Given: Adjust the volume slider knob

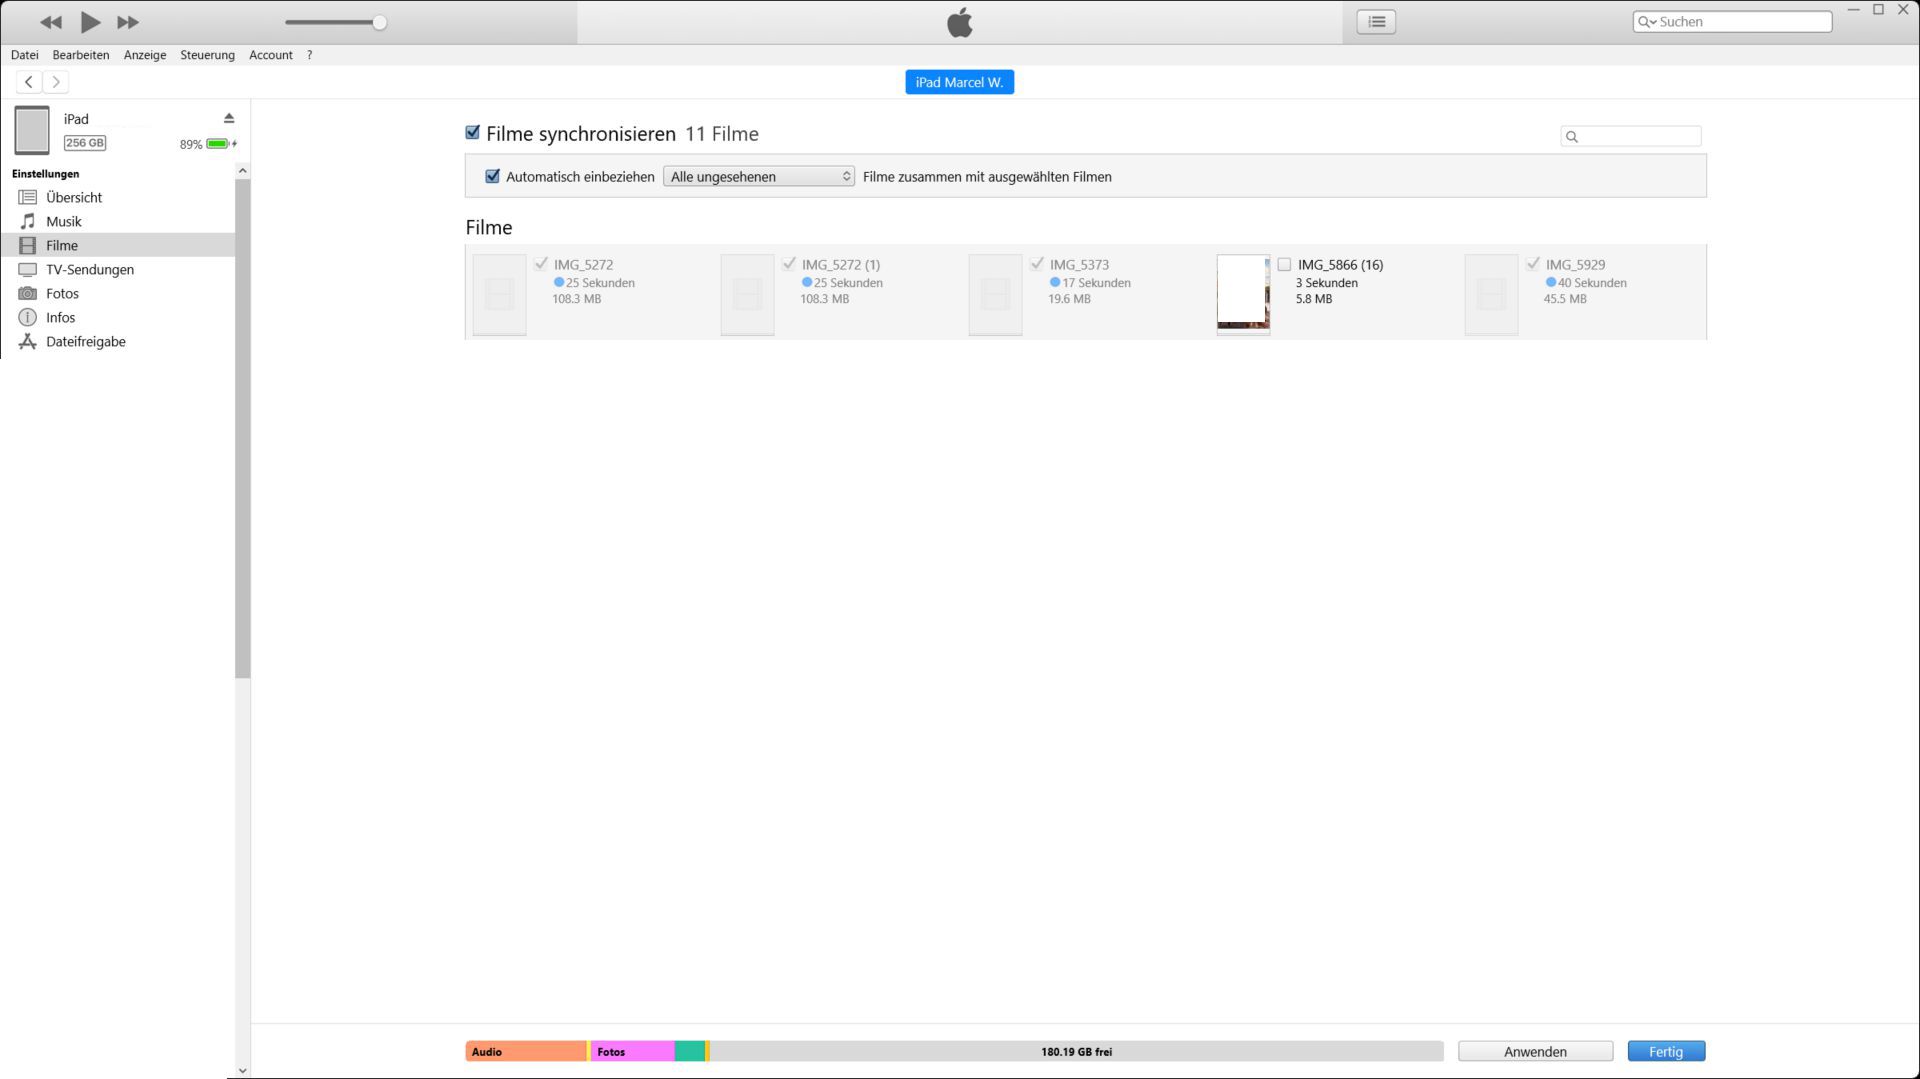Looking at the screenshot, I should [379, 22].
